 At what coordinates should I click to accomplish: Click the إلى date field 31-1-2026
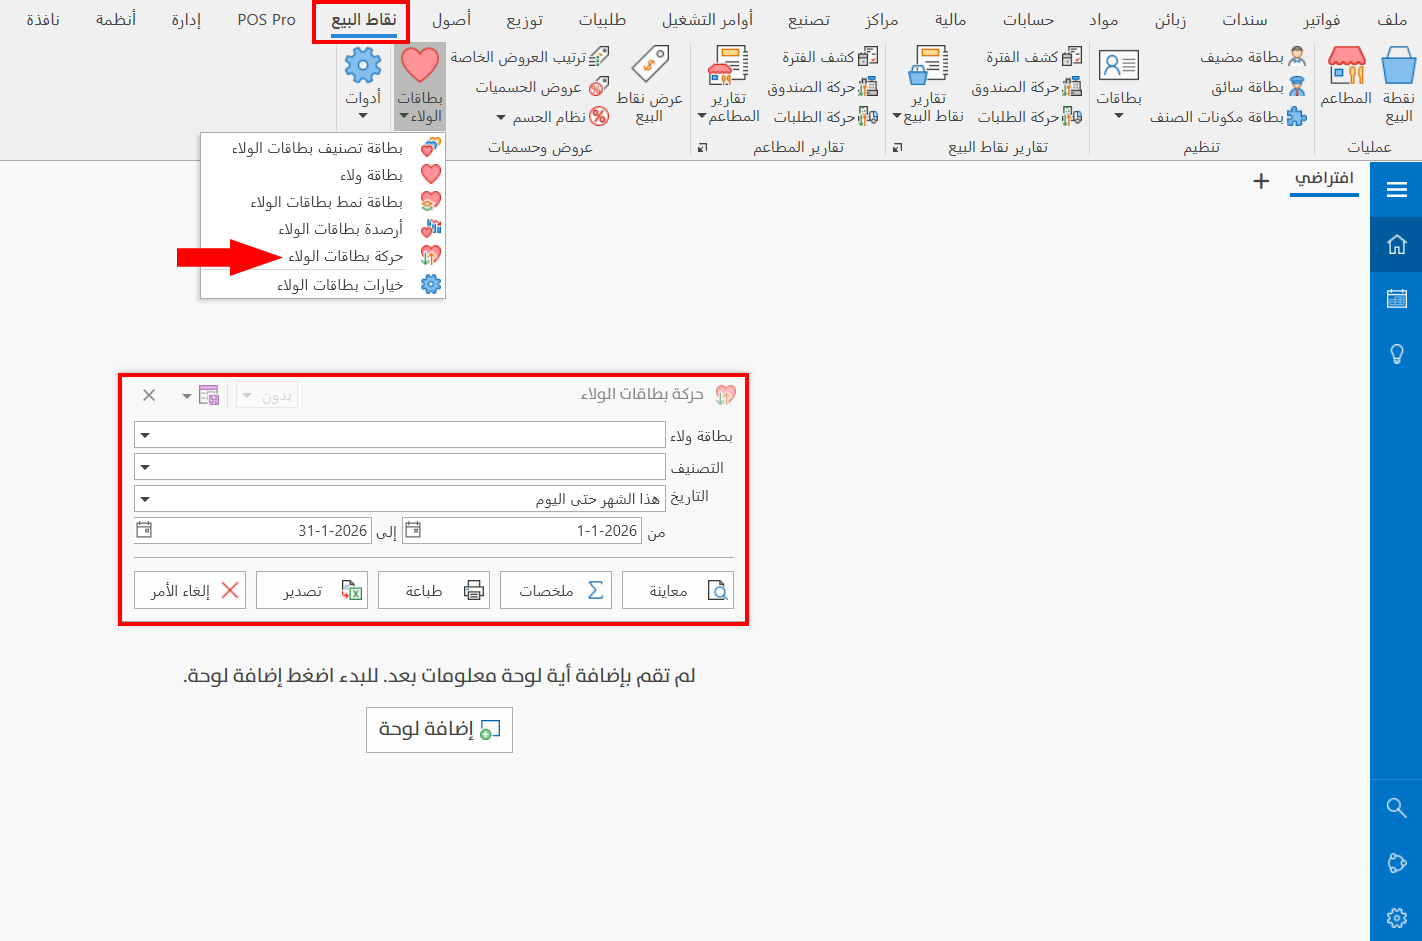click(253, 530)
